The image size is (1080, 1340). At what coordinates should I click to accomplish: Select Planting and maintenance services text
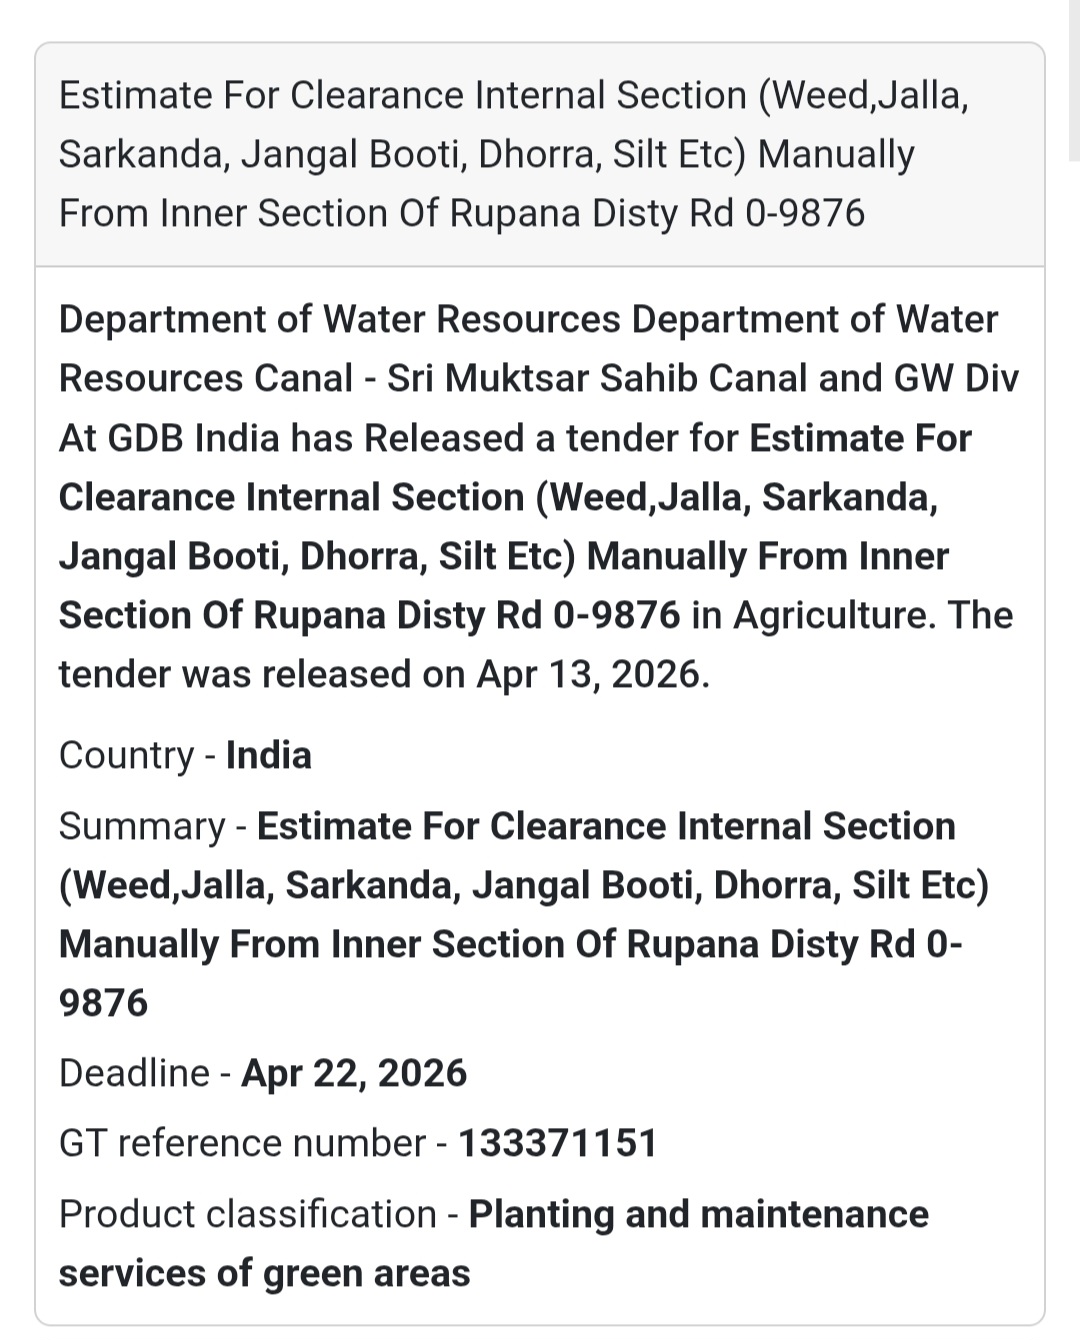coord(494,1243)
